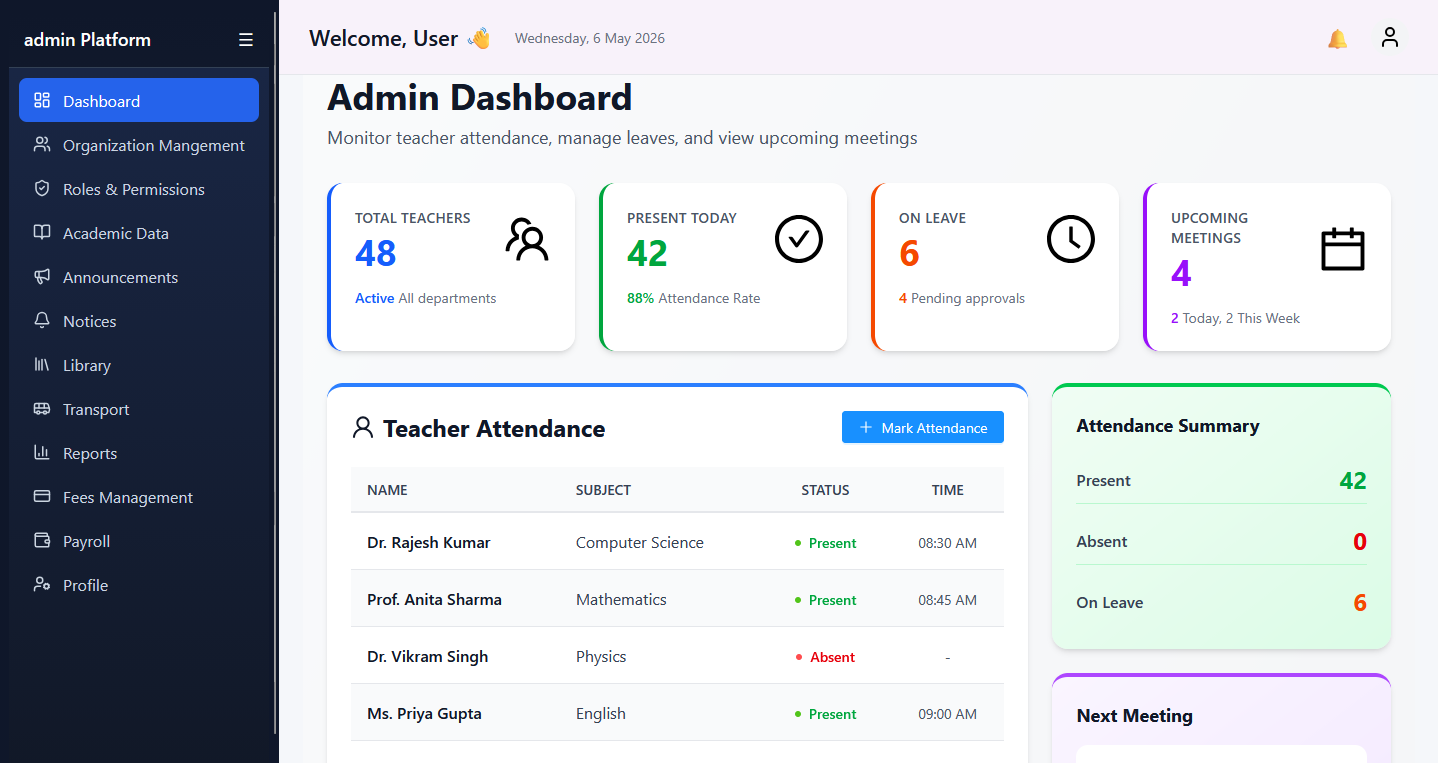Image resolution: width=1438 pixels, height=763 pixels.
Task: Click the 08:45 AM time cell
Action: 947,600
